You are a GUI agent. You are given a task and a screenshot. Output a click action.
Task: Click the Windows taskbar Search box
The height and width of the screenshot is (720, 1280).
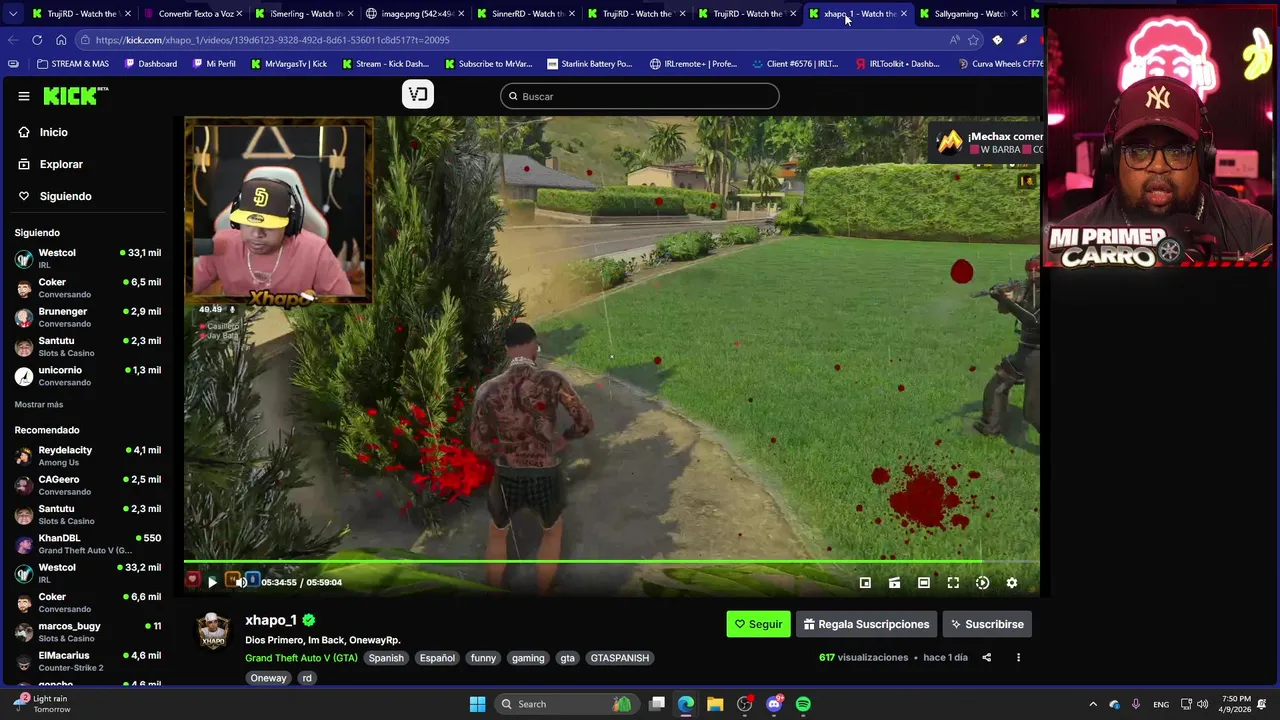565,704
